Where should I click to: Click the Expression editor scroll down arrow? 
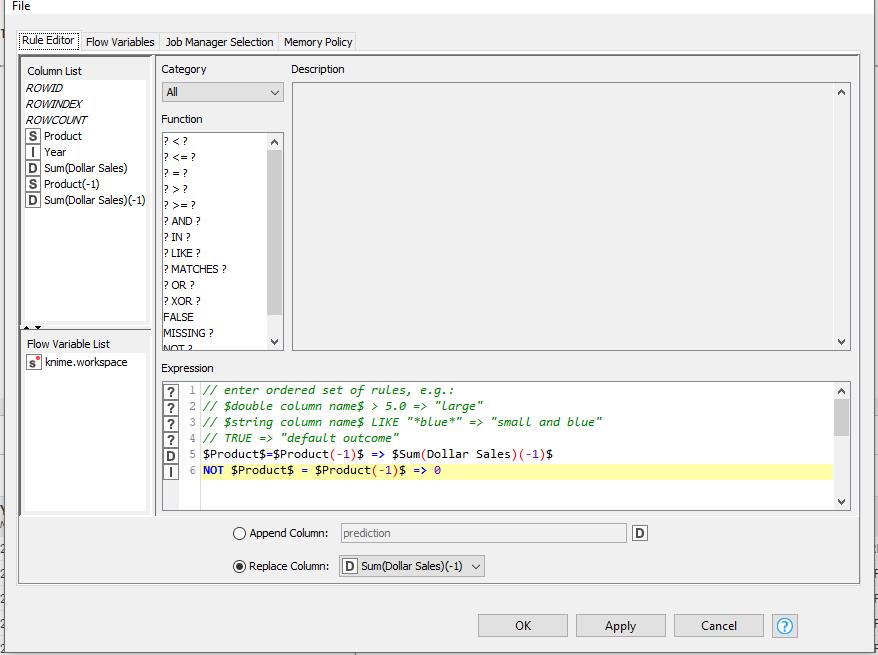841,502
